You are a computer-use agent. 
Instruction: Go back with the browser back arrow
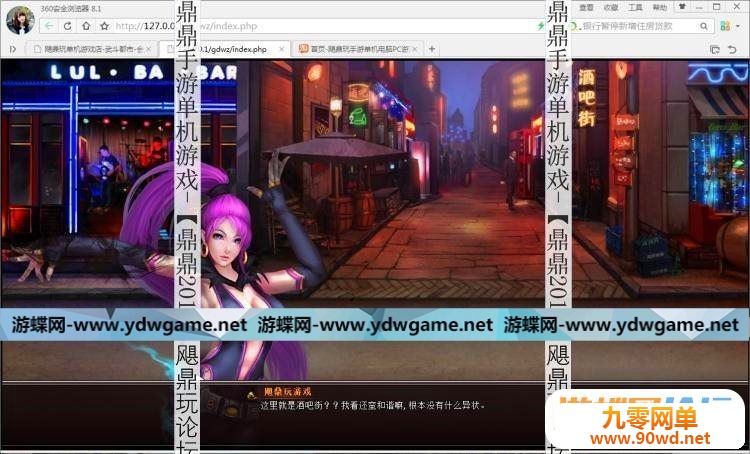(49, 26)
